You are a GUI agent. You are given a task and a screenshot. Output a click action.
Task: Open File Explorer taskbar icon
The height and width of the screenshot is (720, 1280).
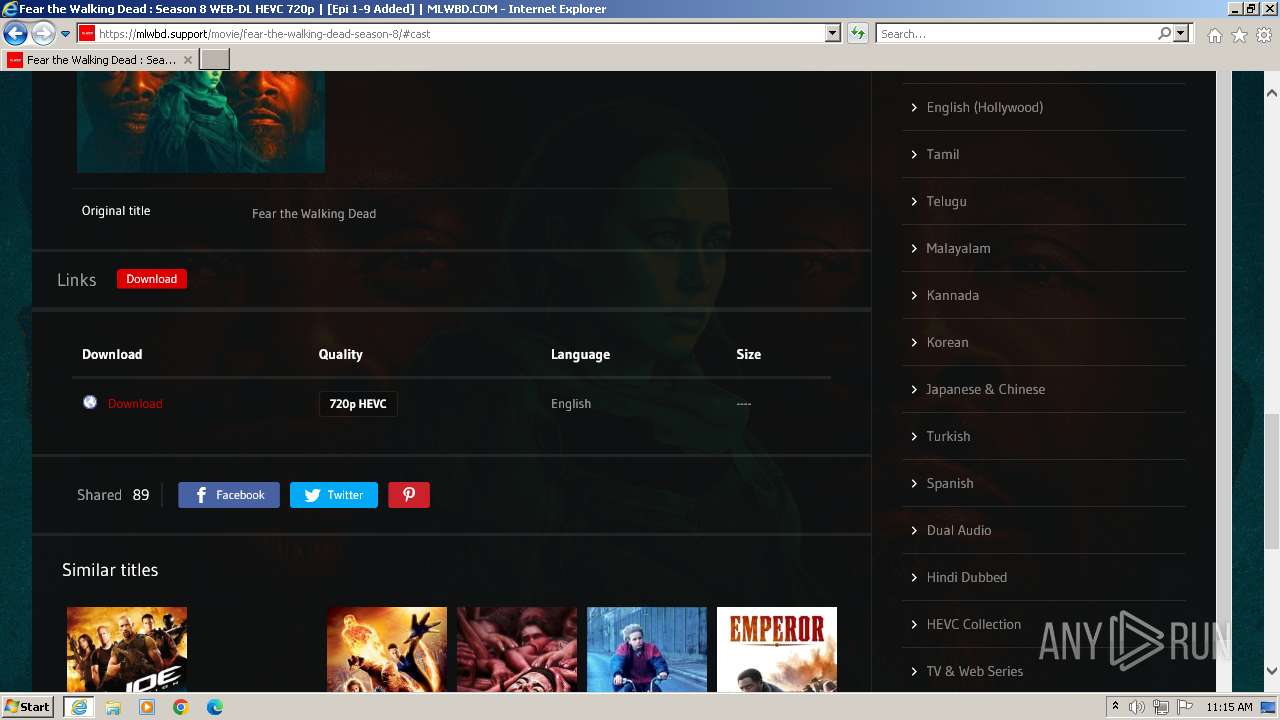113,707
